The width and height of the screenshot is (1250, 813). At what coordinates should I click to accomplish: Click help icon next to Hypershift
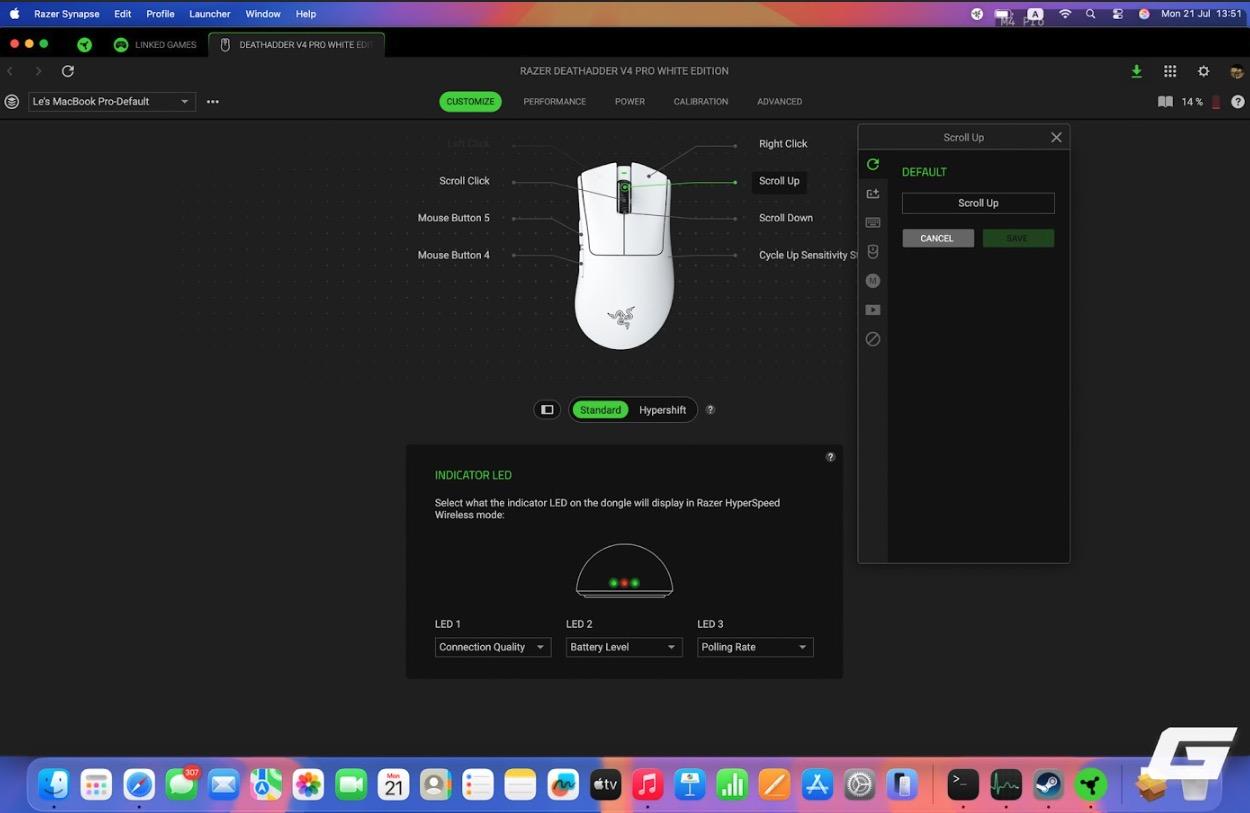pyautogui.click(x=710, y=410)
